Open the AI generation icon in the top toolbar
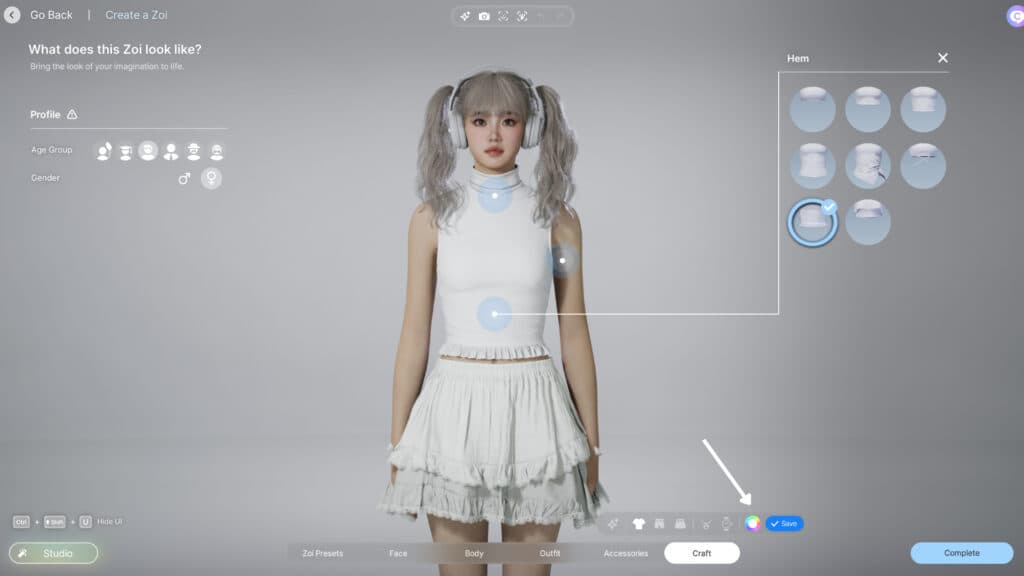 (463, 15)
